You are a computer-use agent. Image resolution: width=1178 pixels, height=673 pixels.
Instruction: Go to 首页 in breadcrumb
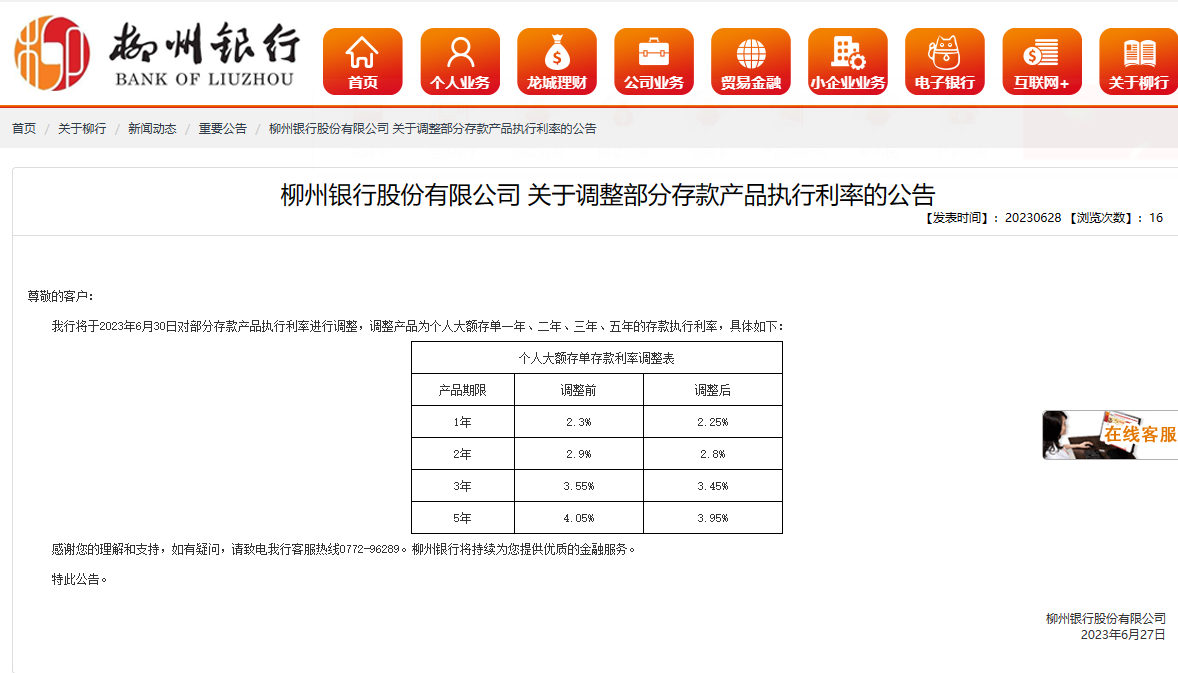tap(24, 129)
